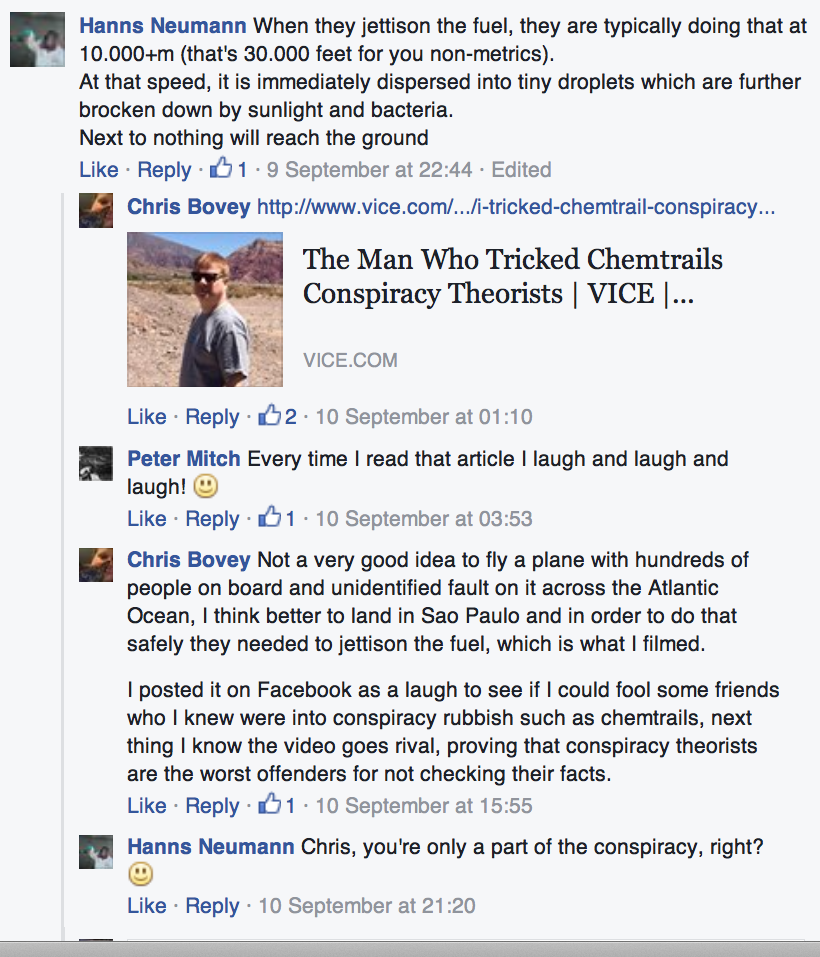The width and height of the screenshot is (820, 957).
Task: Click thumbs-up count on VICE link comment
Action: pyautogui.click(x=291, y=416)
